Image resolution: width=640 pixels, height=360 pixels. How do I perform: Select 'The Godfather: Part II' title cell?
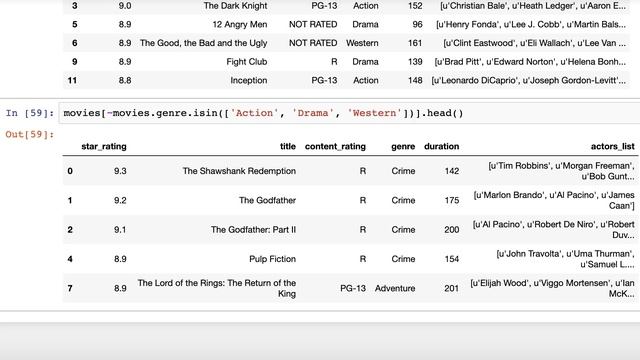pos(253,230)
